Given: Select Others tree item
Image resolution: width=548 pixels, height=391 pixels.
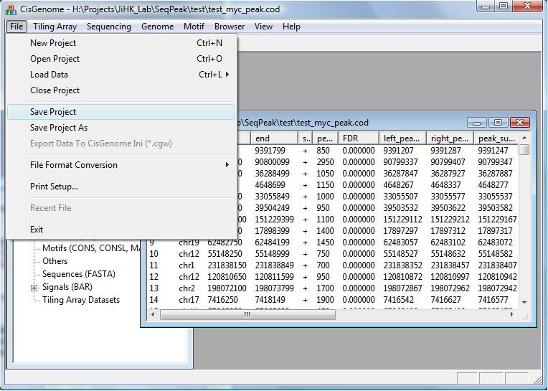Looking at the screenshot, I should (x=55, y=261).
